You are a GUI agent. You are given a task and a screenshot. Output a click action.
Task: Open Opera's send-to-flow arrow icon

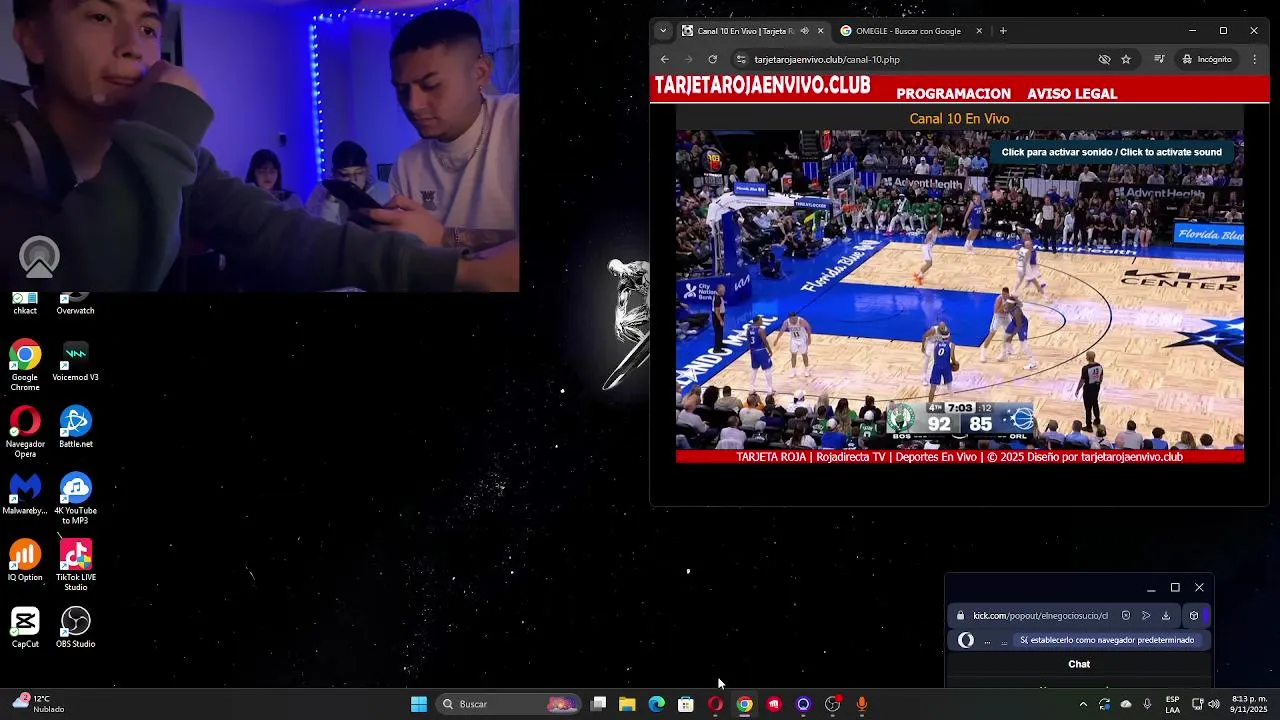(x=1146, y=616)
